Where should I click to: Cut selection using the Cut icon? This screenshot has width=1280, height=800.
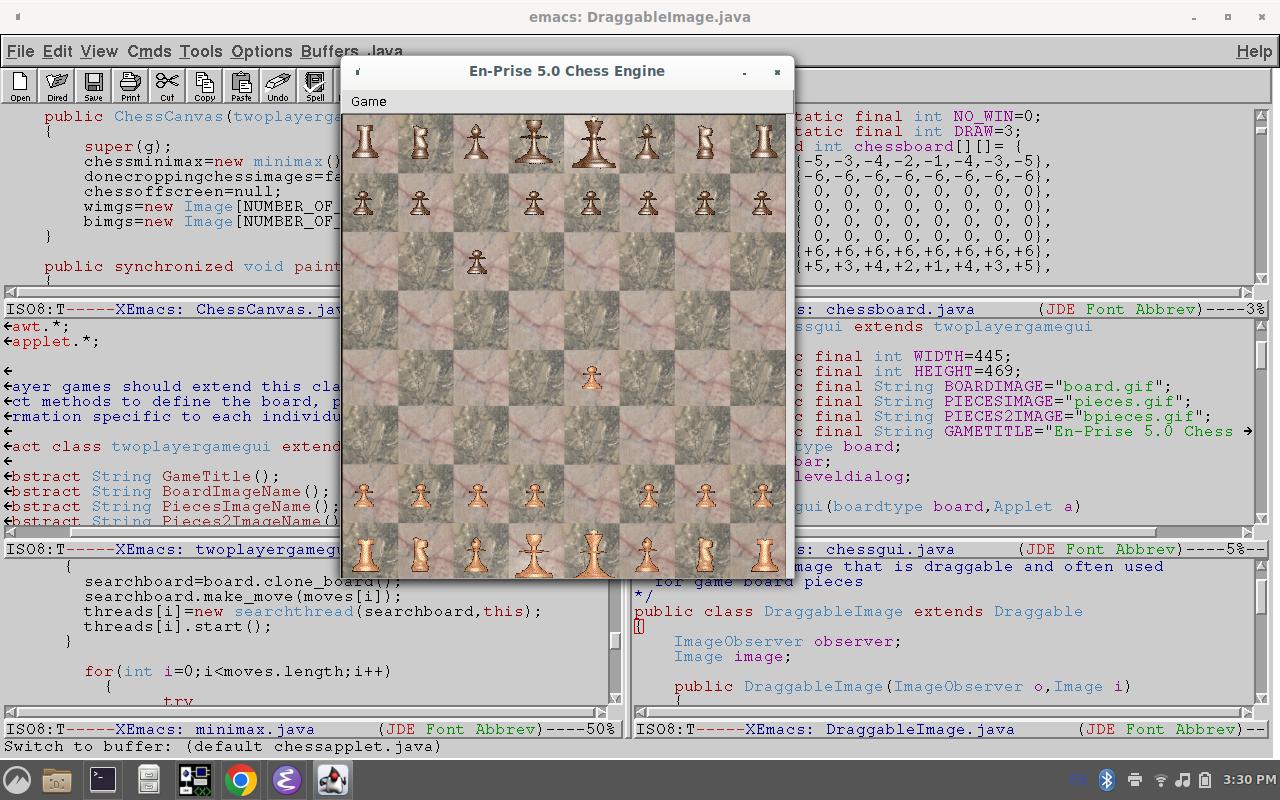coord(167,86)
